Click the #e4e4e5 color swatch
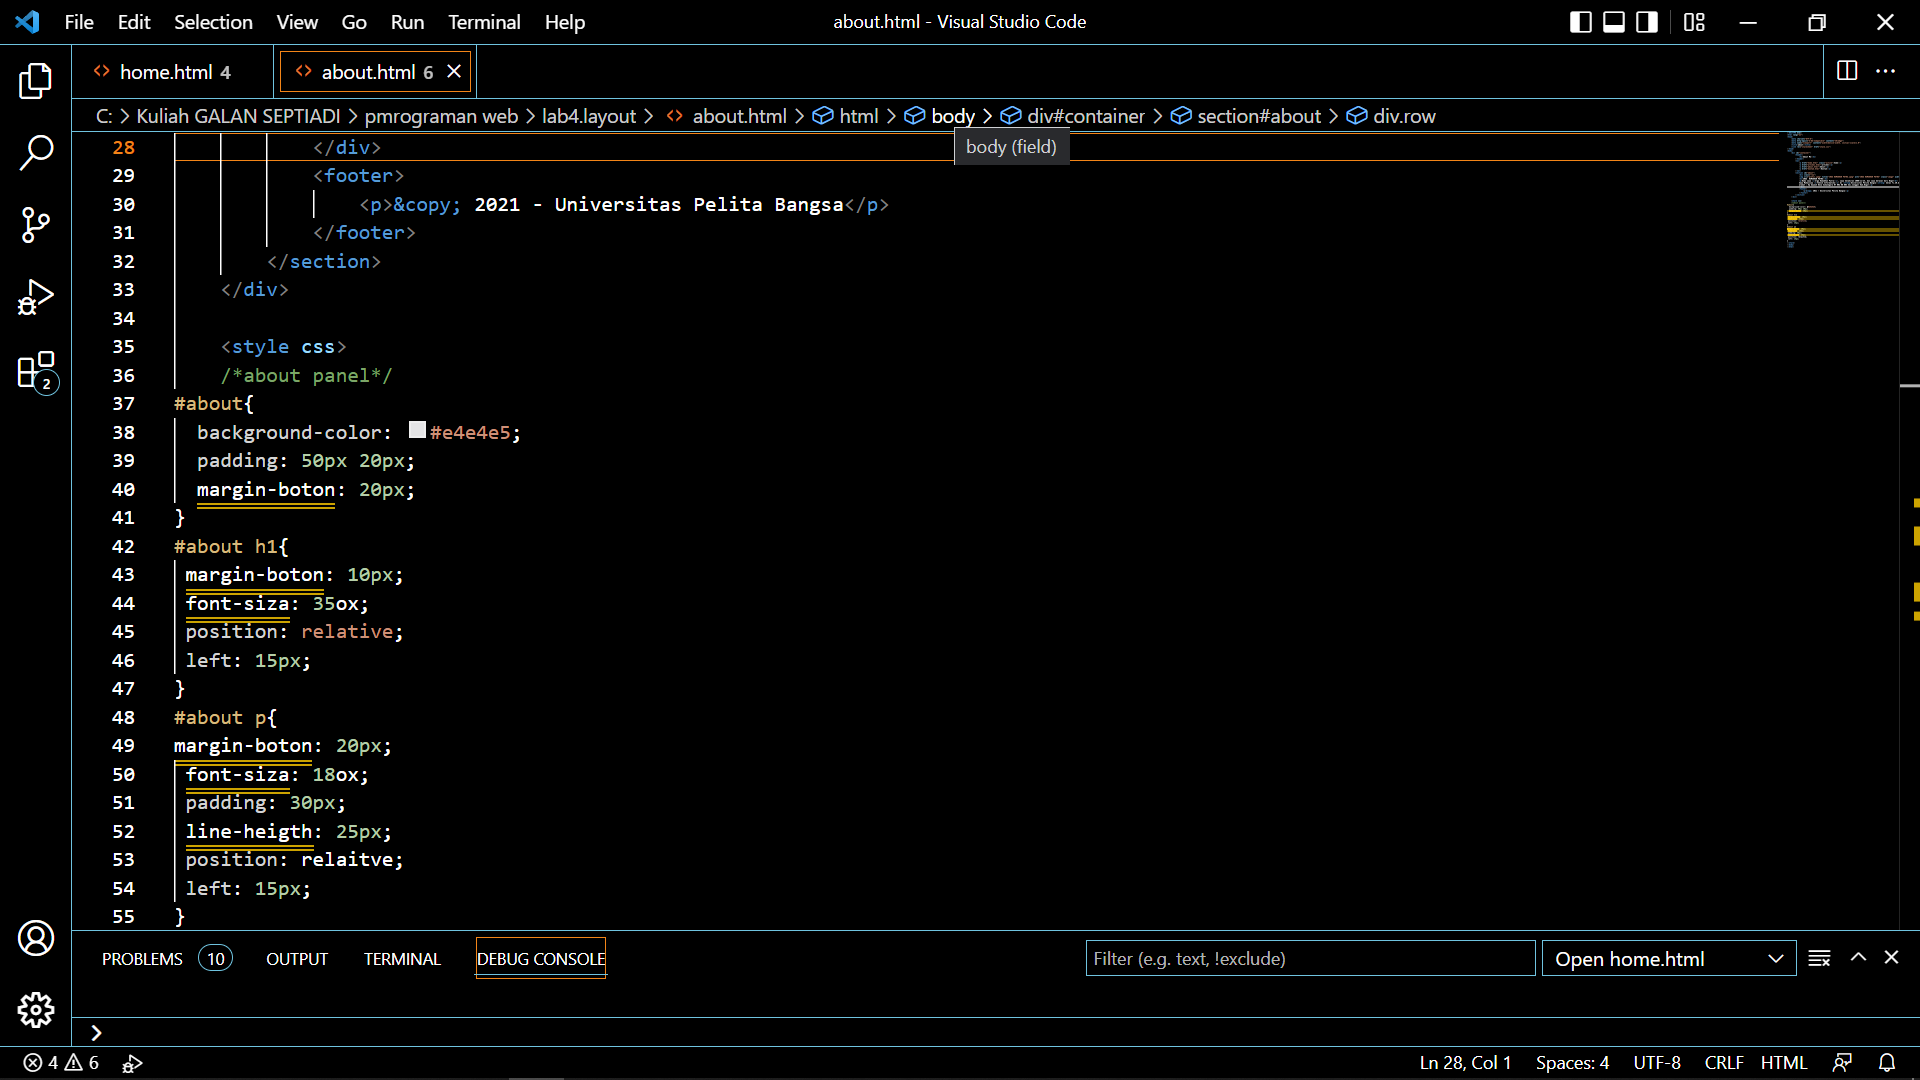Image resolution: width=1920 pixels, height=1080 pixels. [417, 430]
